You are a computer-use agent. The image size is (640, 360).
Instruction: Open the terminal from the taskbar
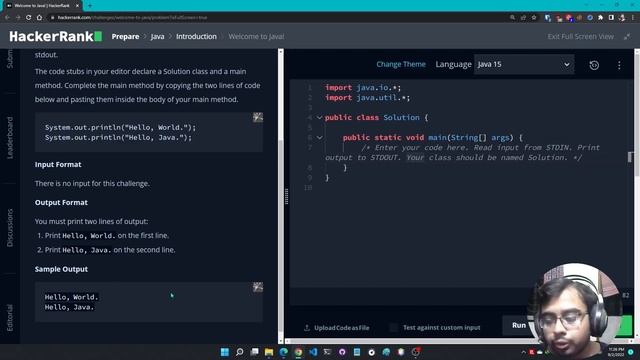(327, 352)
